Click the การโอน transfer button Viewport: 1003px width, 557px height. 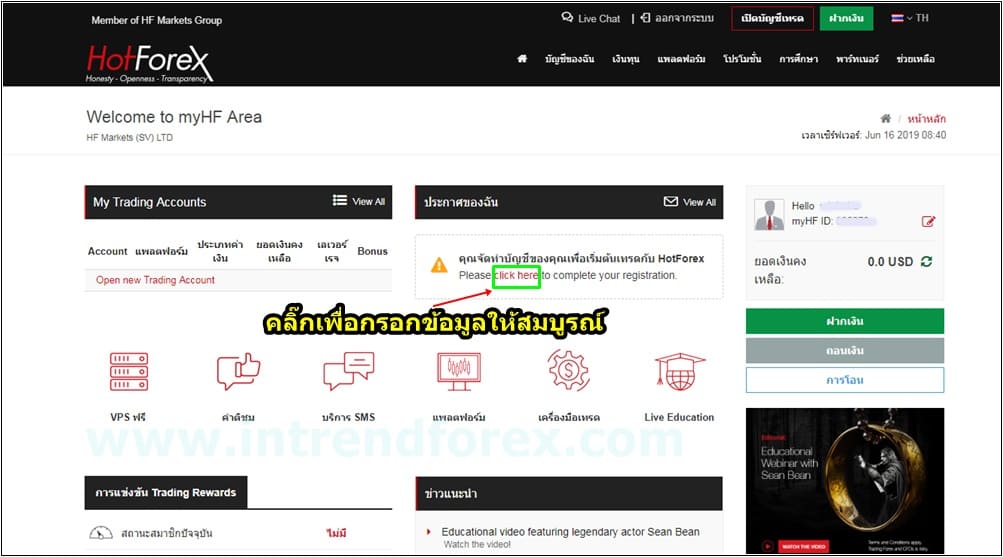coord(844,380)
